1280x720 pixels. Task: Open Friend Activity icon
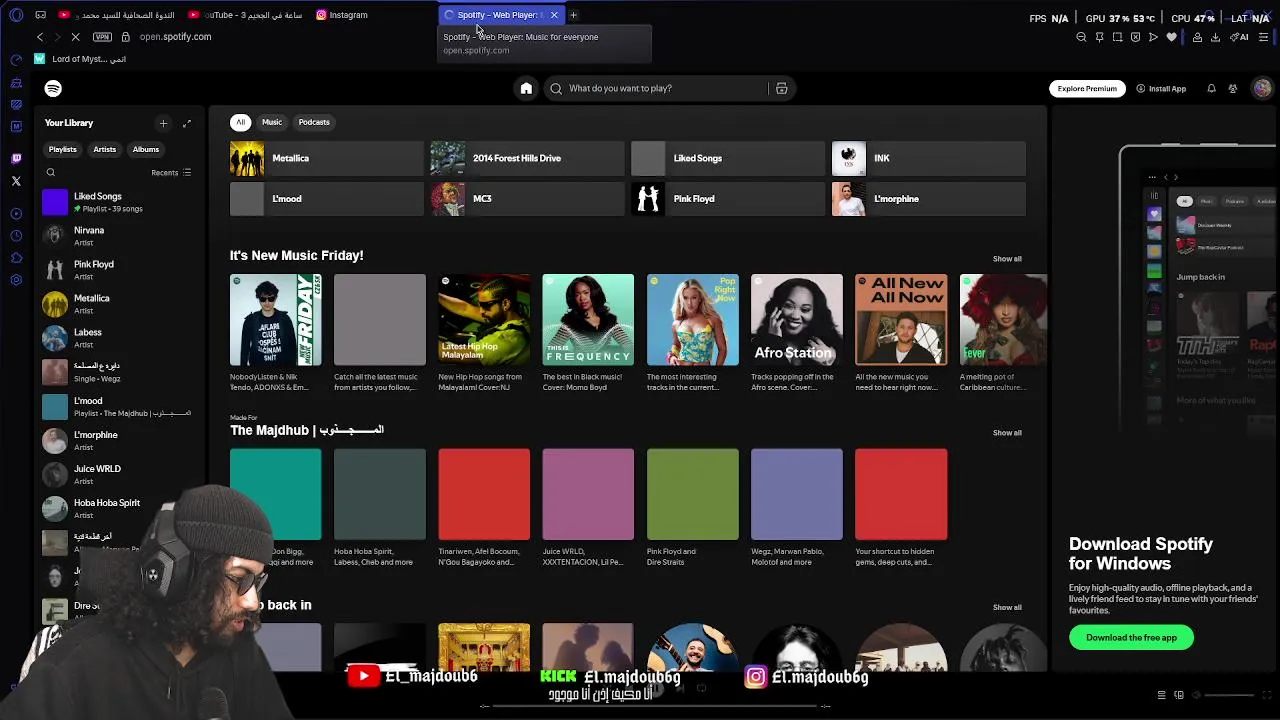click(1233, 88)
